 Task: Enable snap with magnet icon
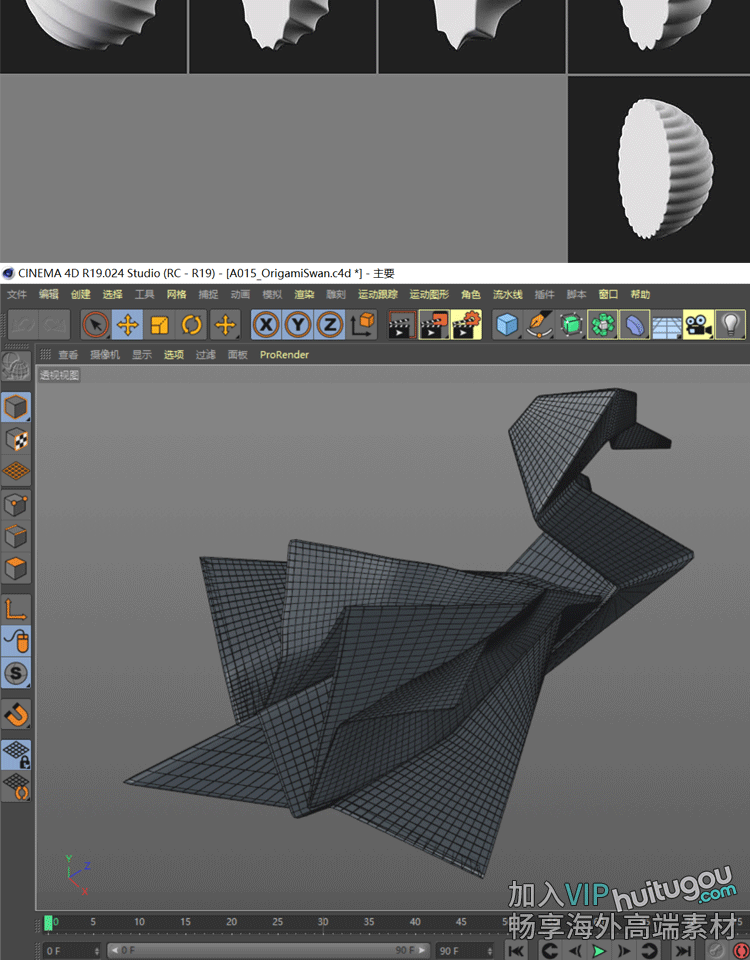(x=17, y=715)
